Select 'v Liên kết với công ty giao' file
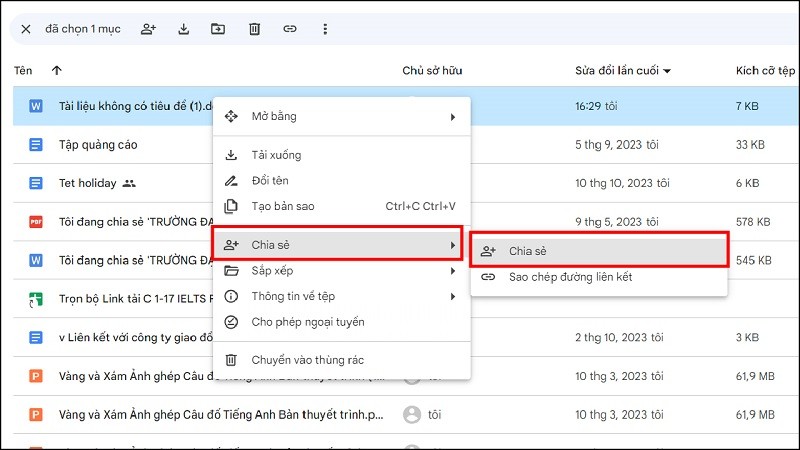The height and width of the screenshot is (450, 800). [136, 337]
